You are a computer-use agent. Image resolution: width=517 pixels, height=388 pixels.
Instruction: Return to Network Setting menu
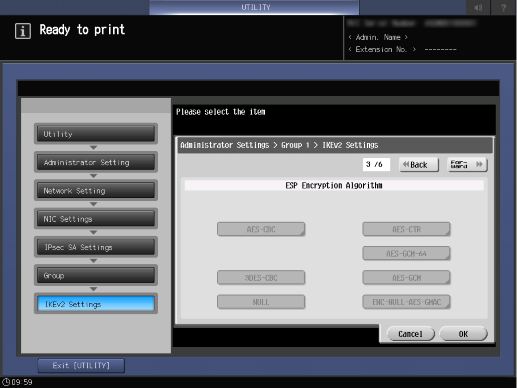click(96, 191)
